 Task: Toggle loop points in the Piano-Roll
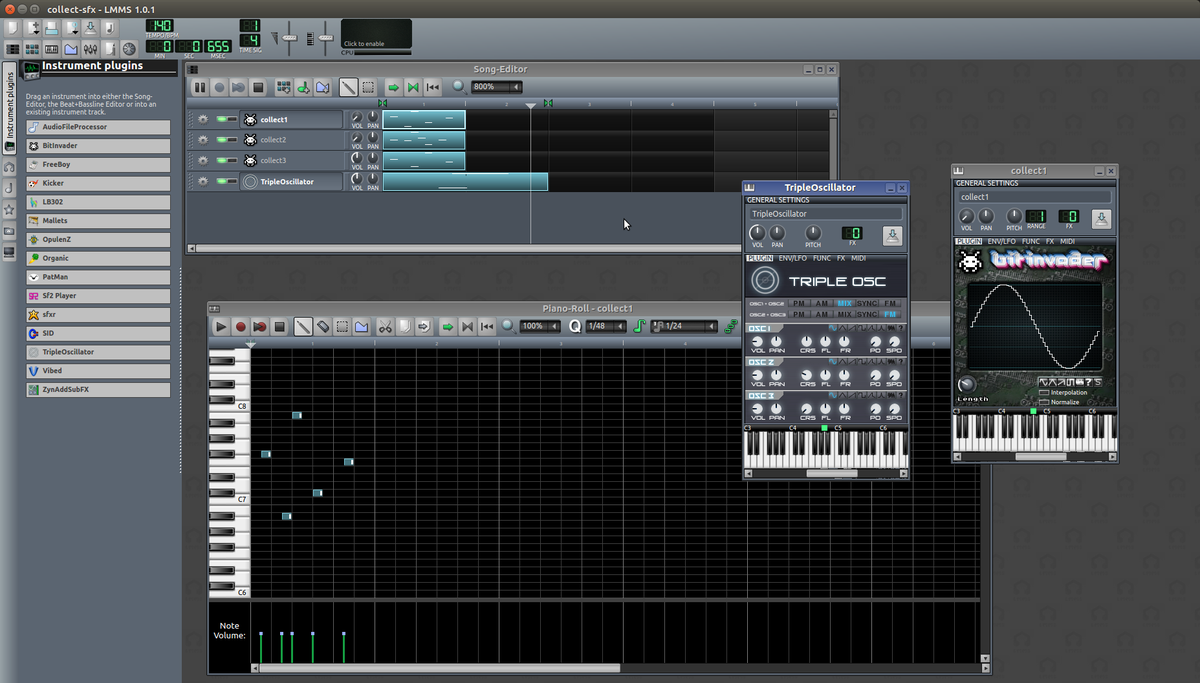pyautogui.click(x=467, y=326)
